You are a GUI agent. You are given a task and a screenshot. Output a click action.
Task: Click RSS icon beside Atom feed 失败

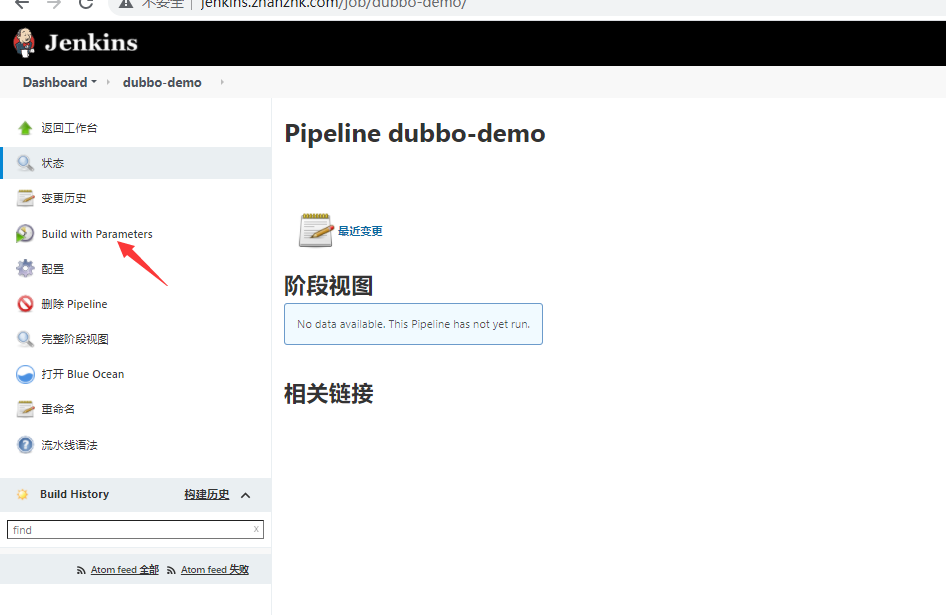(x=171, y=570)
